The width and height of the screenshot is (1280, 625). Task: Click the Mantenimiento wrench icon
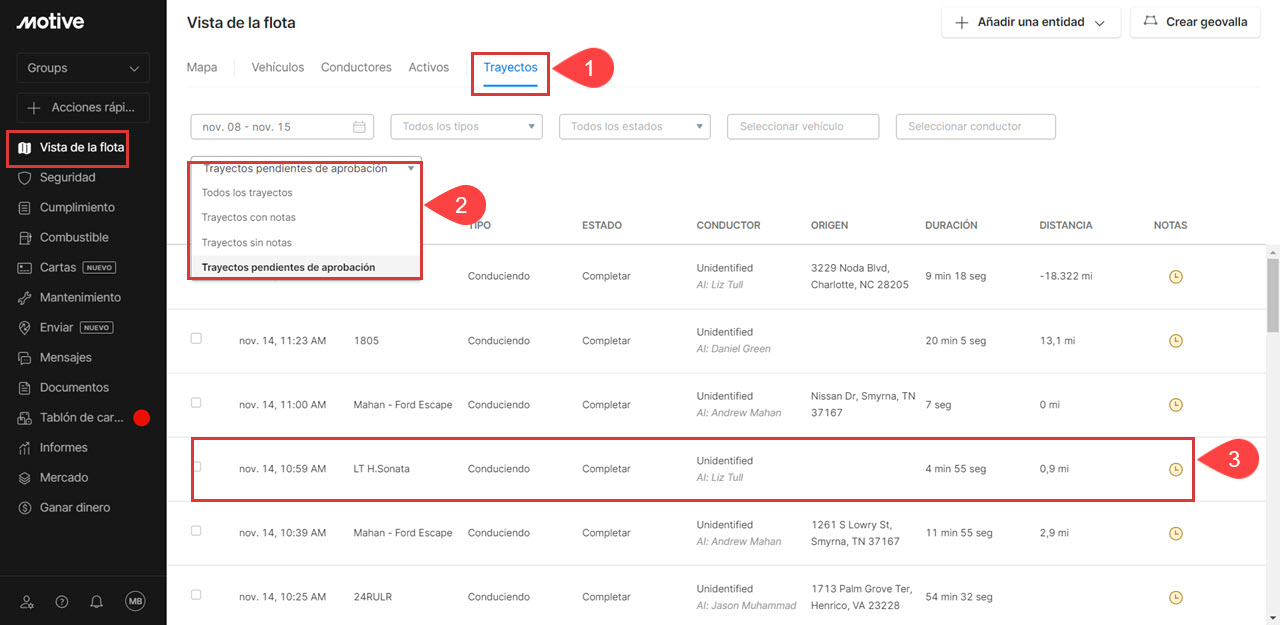25,298
